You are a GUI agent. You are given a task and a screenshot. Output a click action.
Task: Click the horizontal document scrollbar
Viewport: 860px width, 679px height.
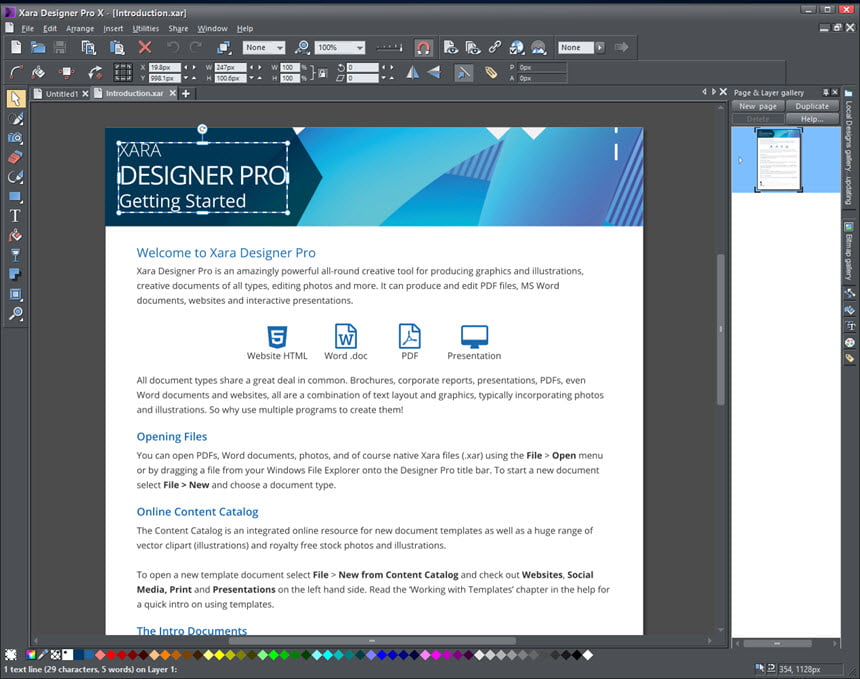(x=372, y=641)
